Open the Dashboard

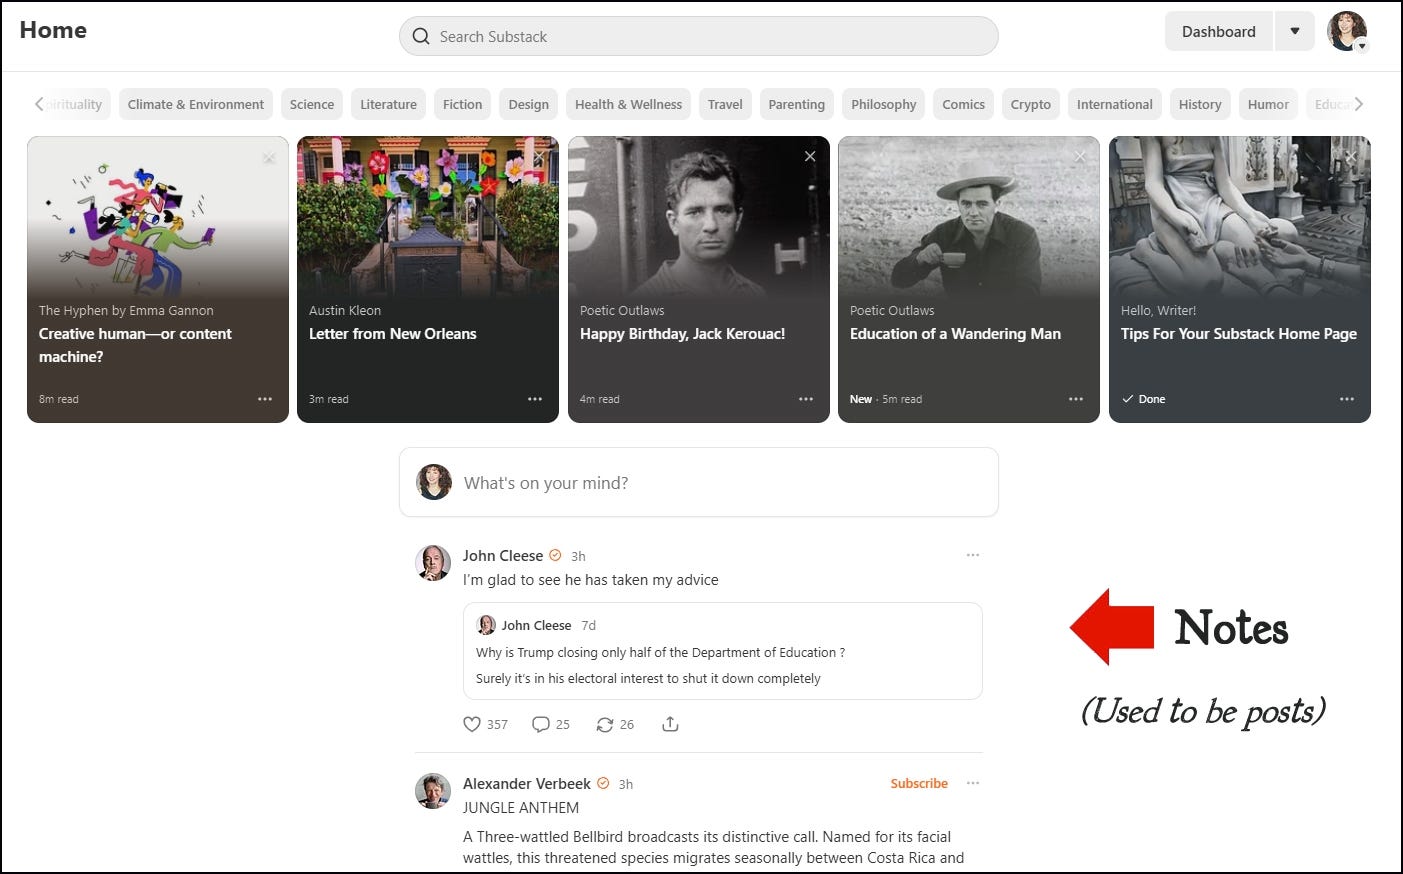click(x=1218, y=32)
